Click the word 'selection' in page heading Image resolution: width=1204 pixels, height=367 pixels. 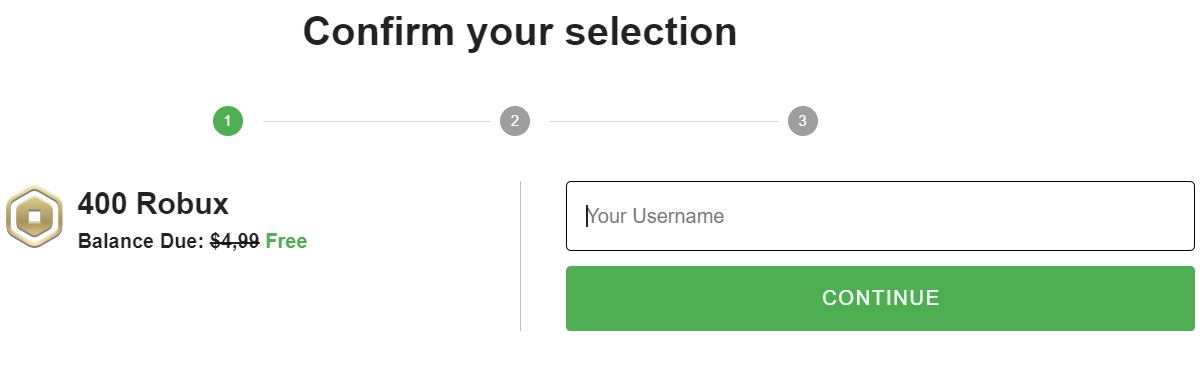click(651, 31)
